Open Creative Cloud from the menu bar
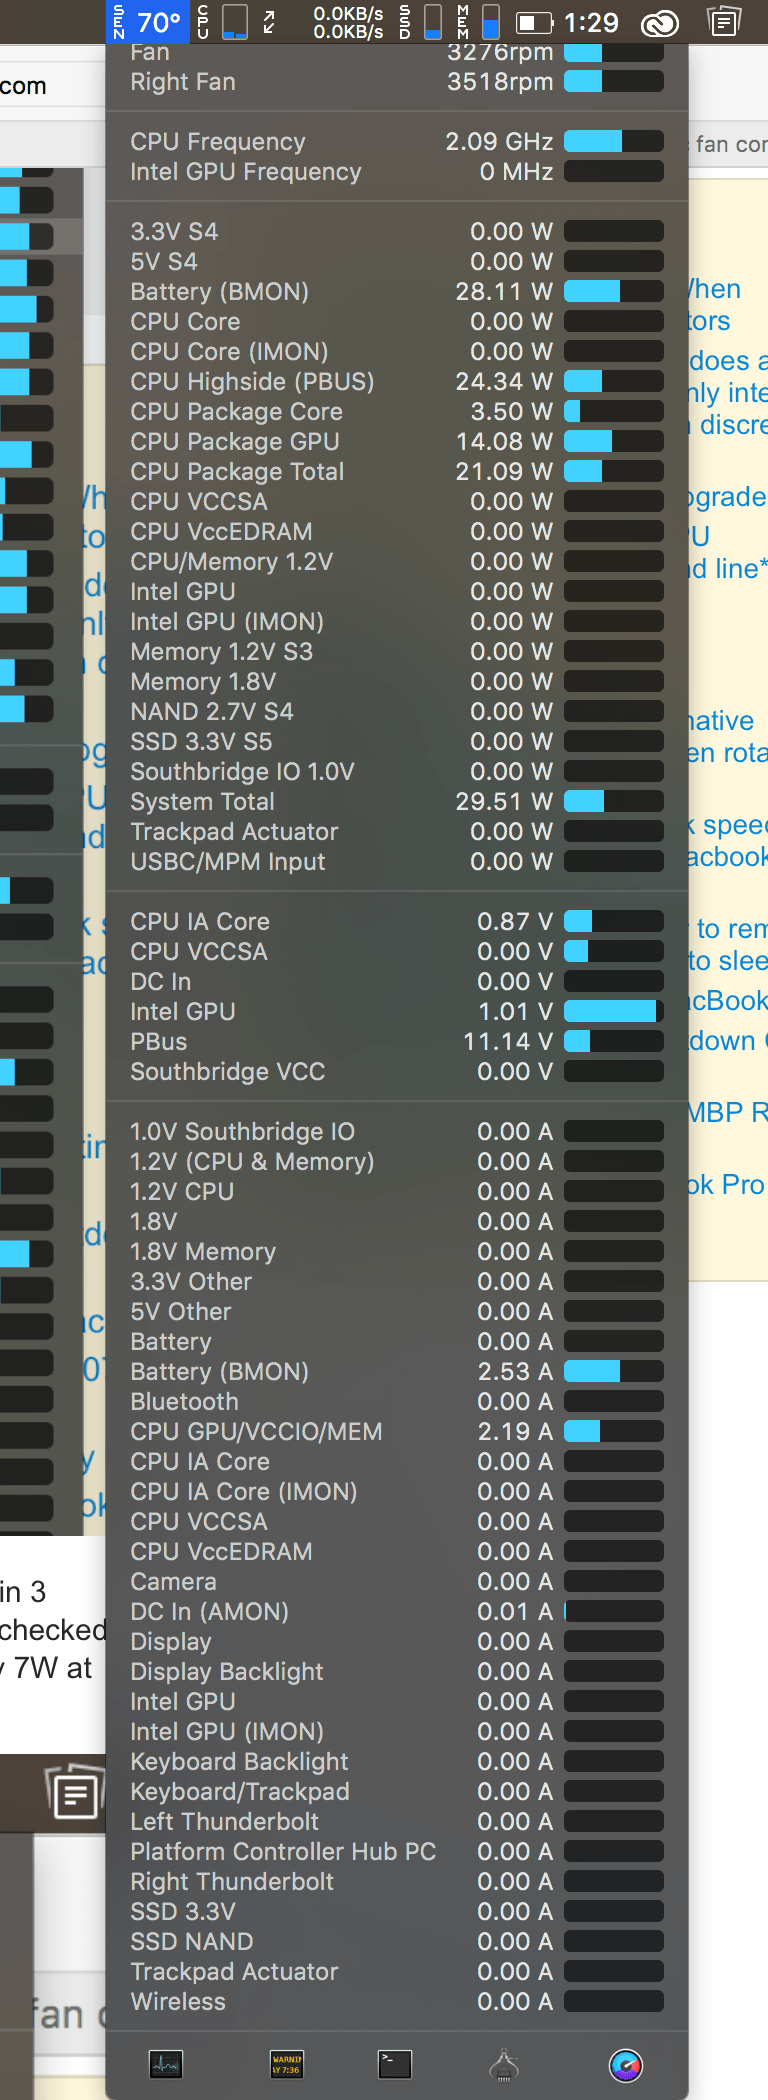The height and width of the screenshot is (2100, 768). click(x=660, y=22)
